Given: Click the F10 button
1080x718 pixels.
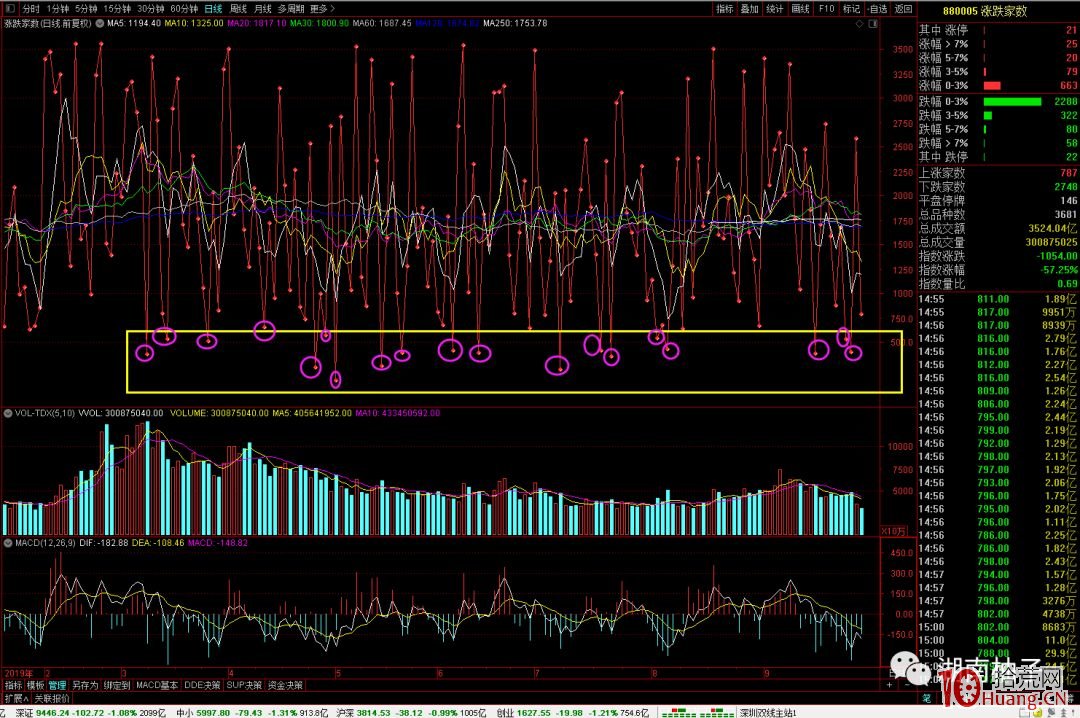Looking at the screenshot, I should (x=826, y=8).
